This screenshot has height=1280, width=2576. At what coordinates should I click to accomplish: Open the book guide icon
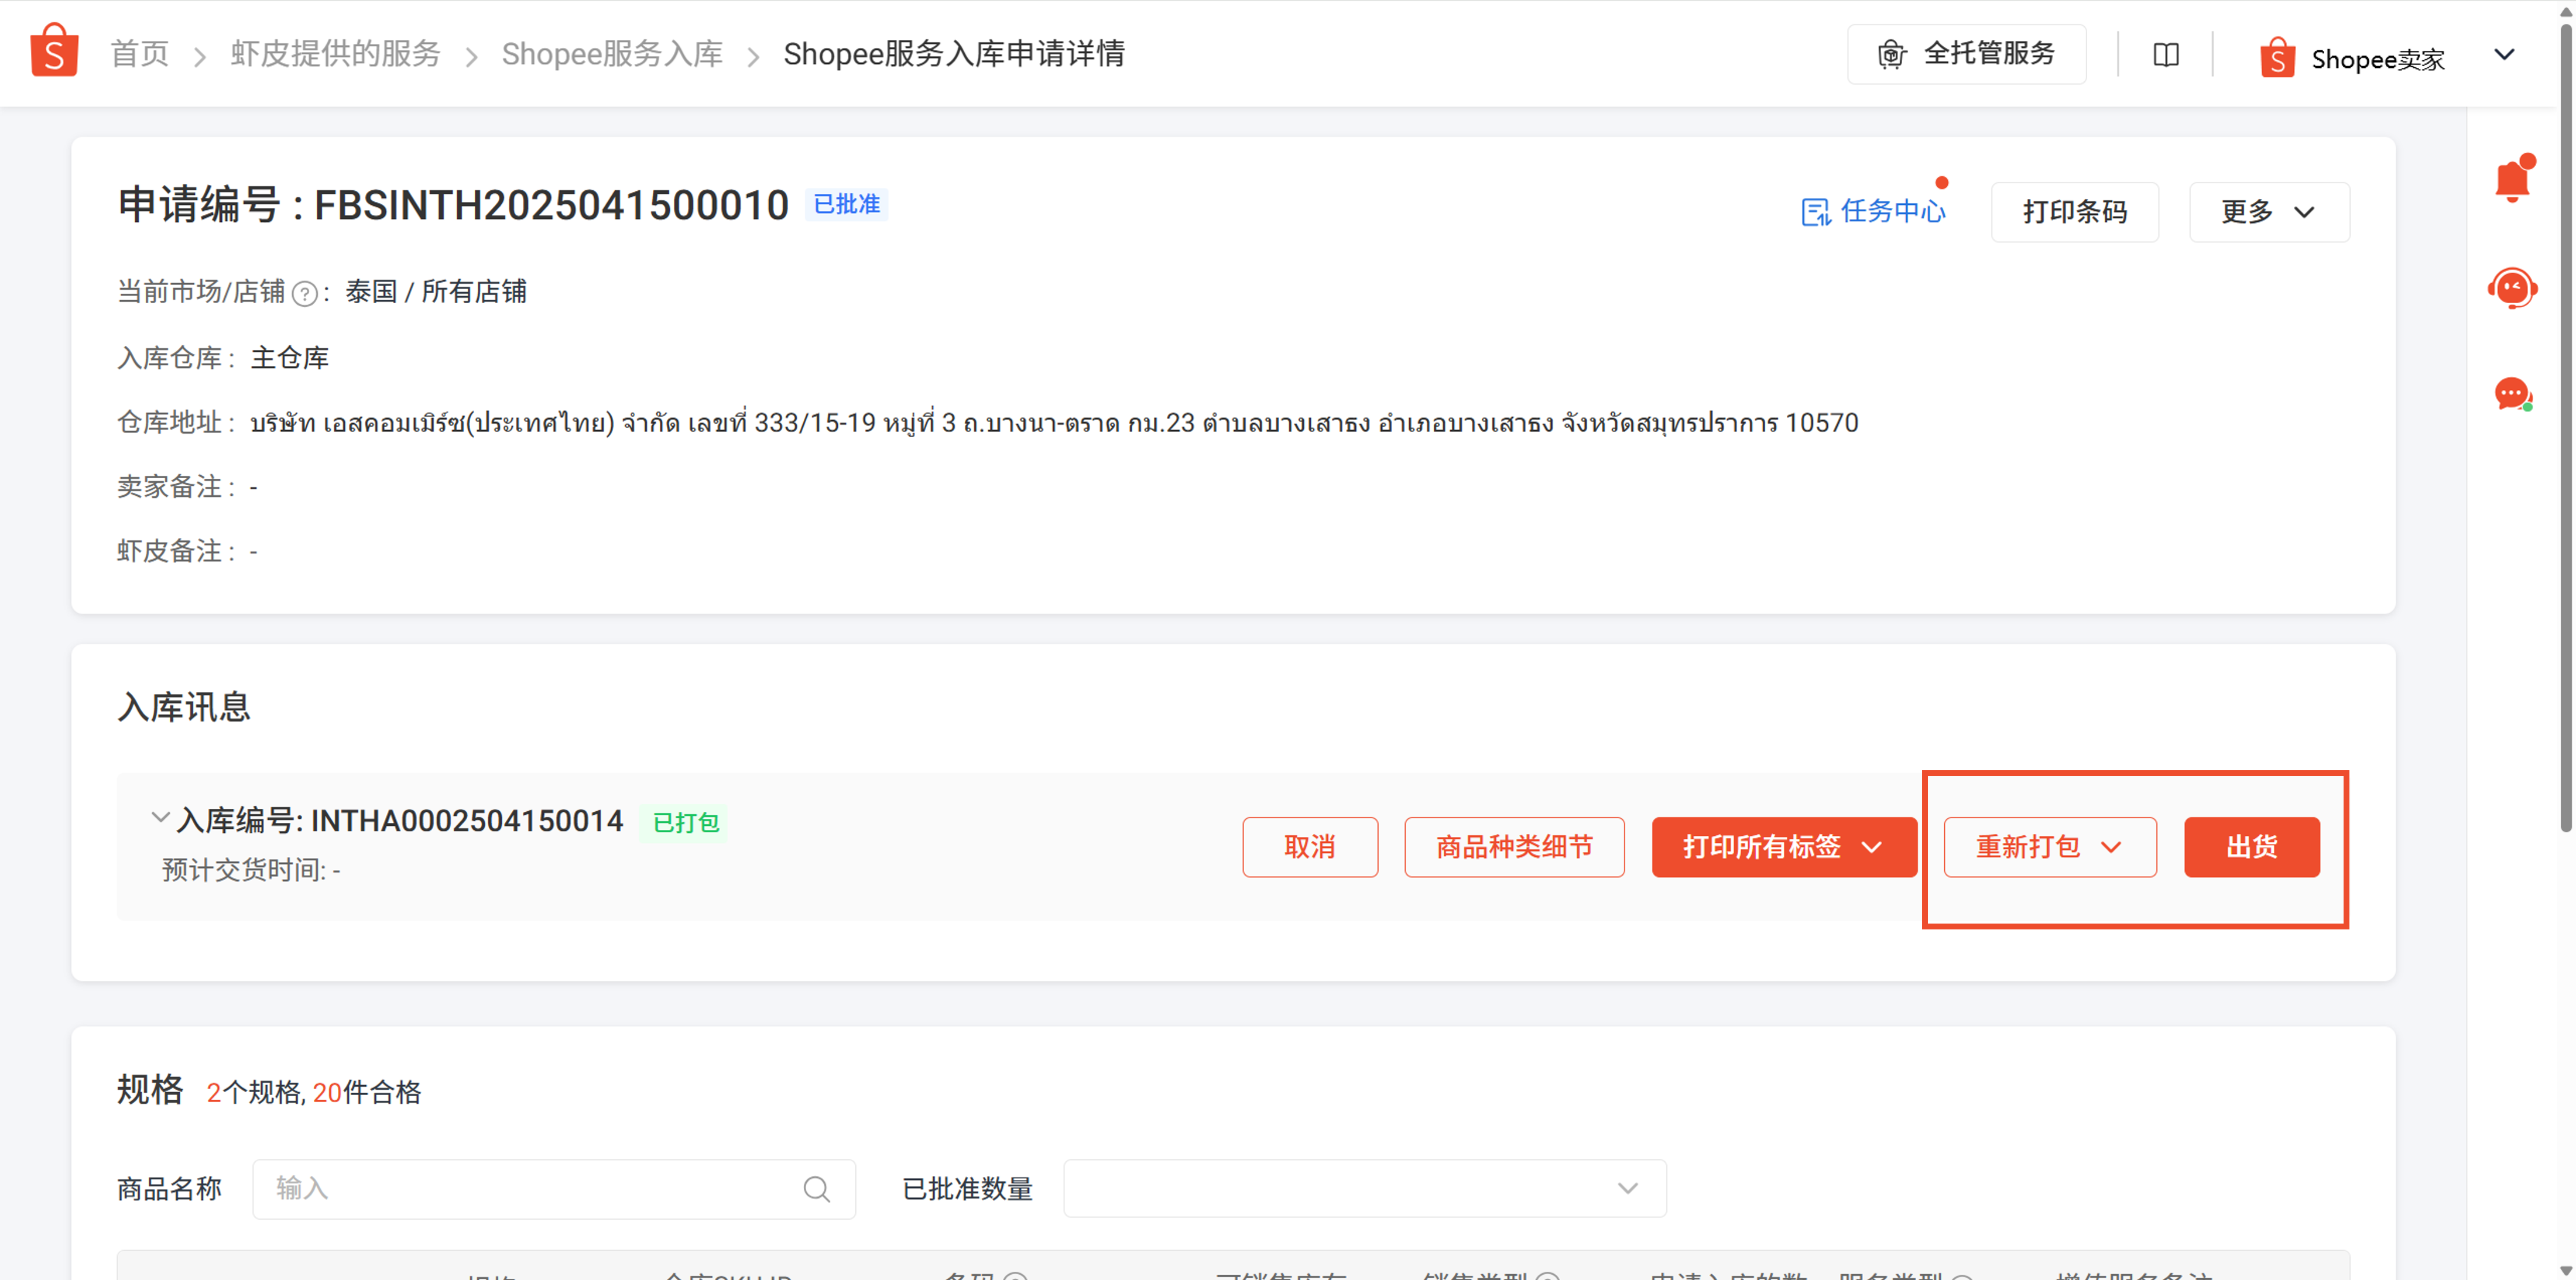point(2165,54)
